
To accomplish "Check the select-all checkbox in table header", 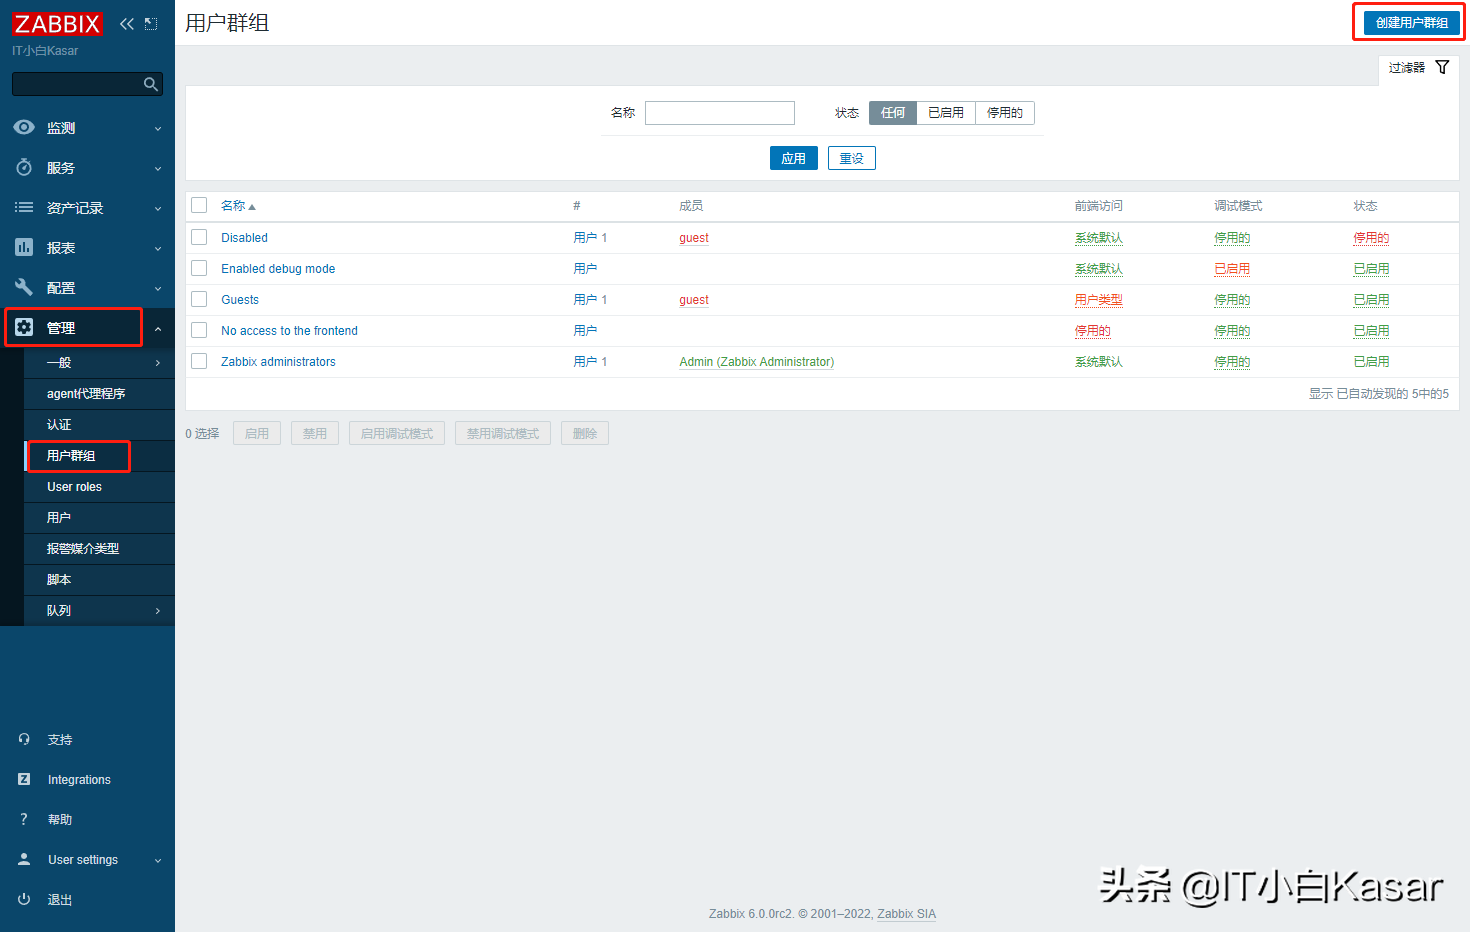I will coord(198,204).
